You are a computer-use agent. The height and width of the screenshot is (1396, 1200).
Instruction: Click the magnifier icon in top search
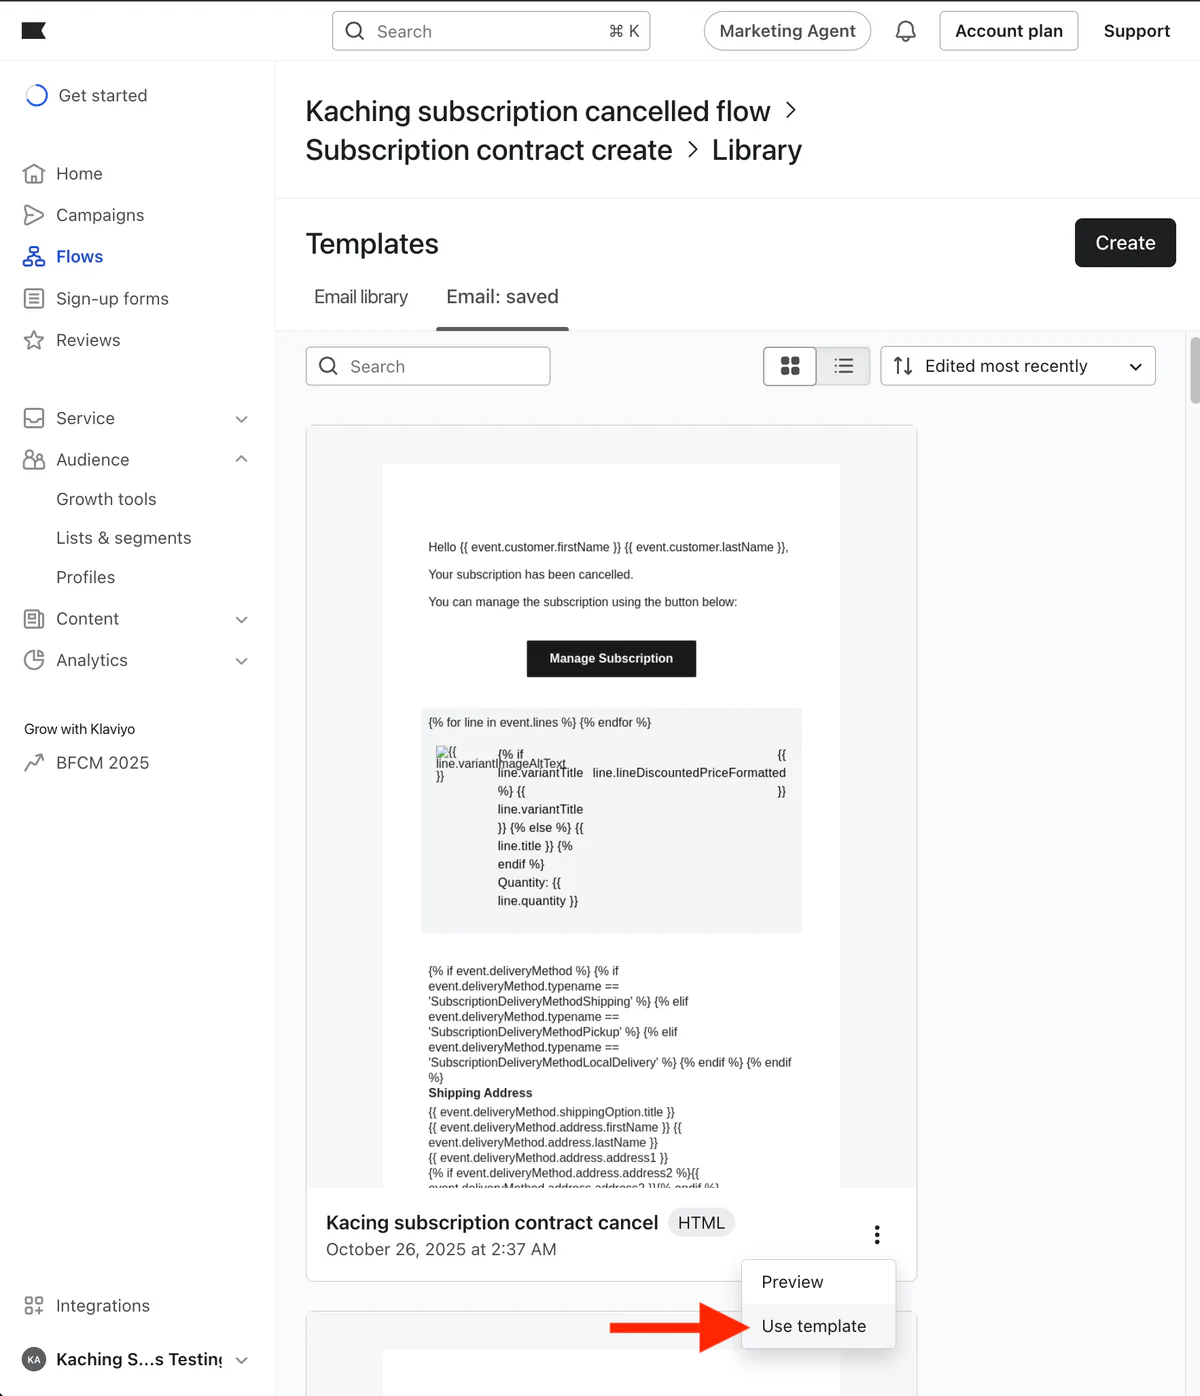pyautogui.click(x=355, y=31)
